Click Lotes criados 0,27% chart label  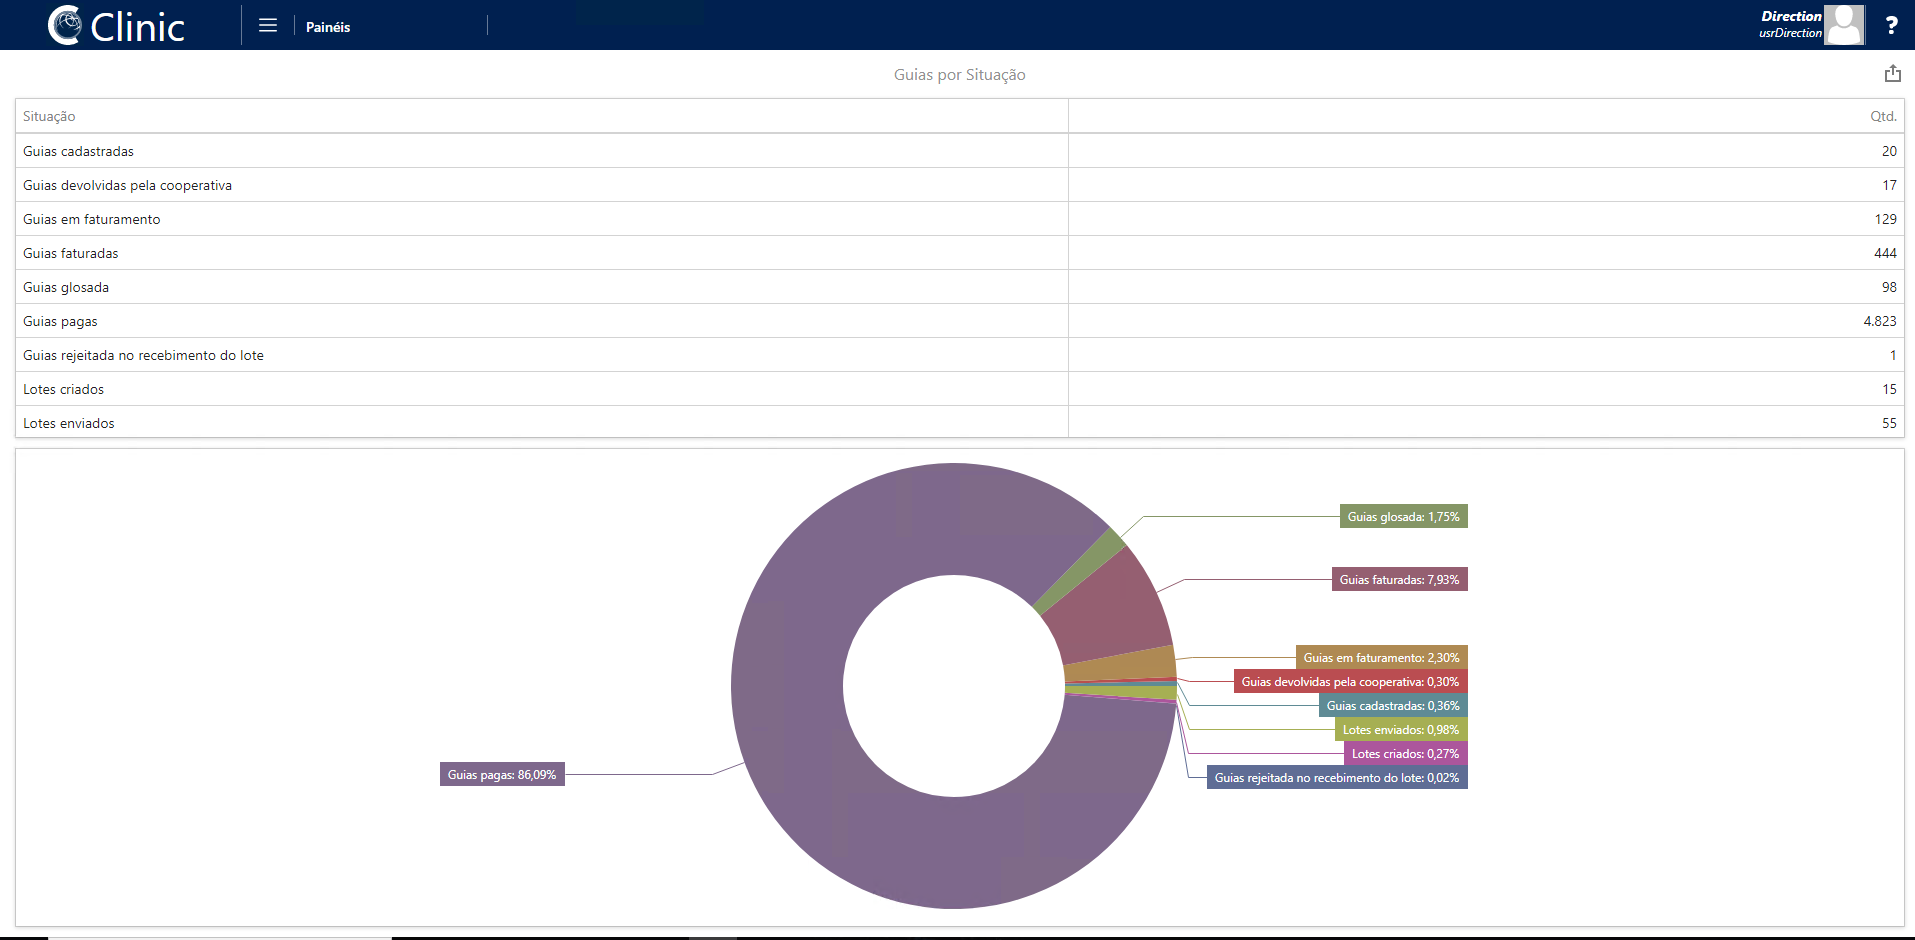(1405, 753)
